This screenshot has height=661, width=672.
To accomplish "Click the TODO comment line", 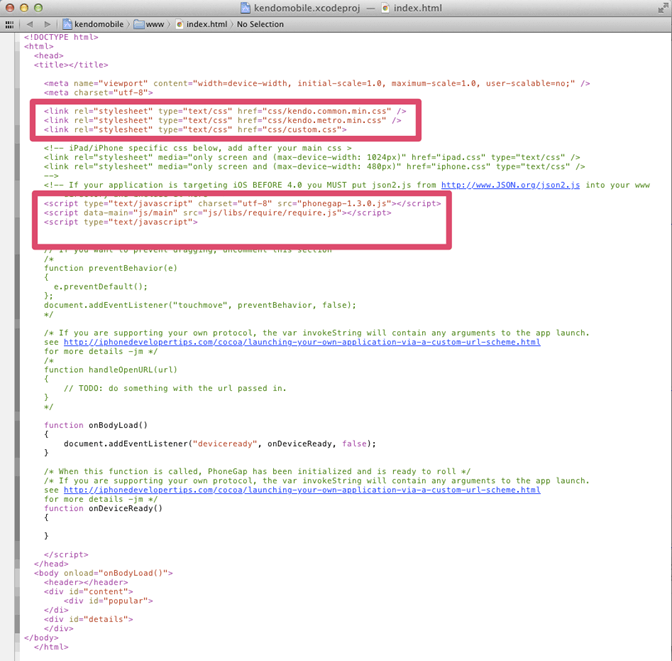I will point(175,388).
